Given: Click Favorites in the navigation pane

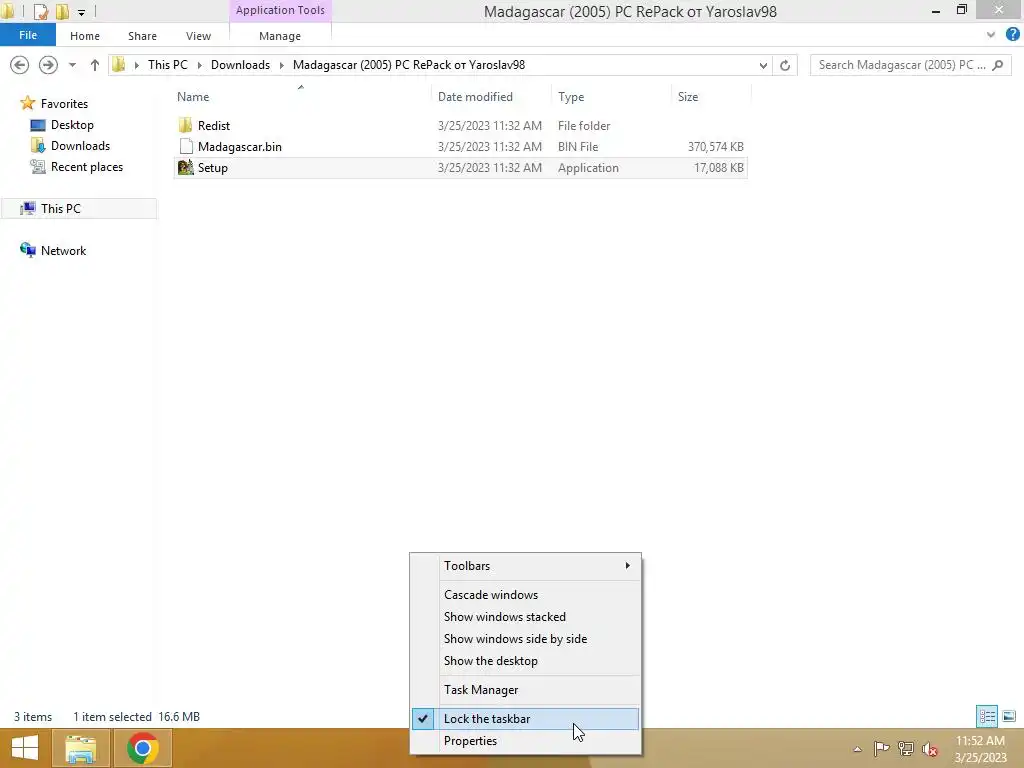Looking at the screenshot, I should 64,103.
